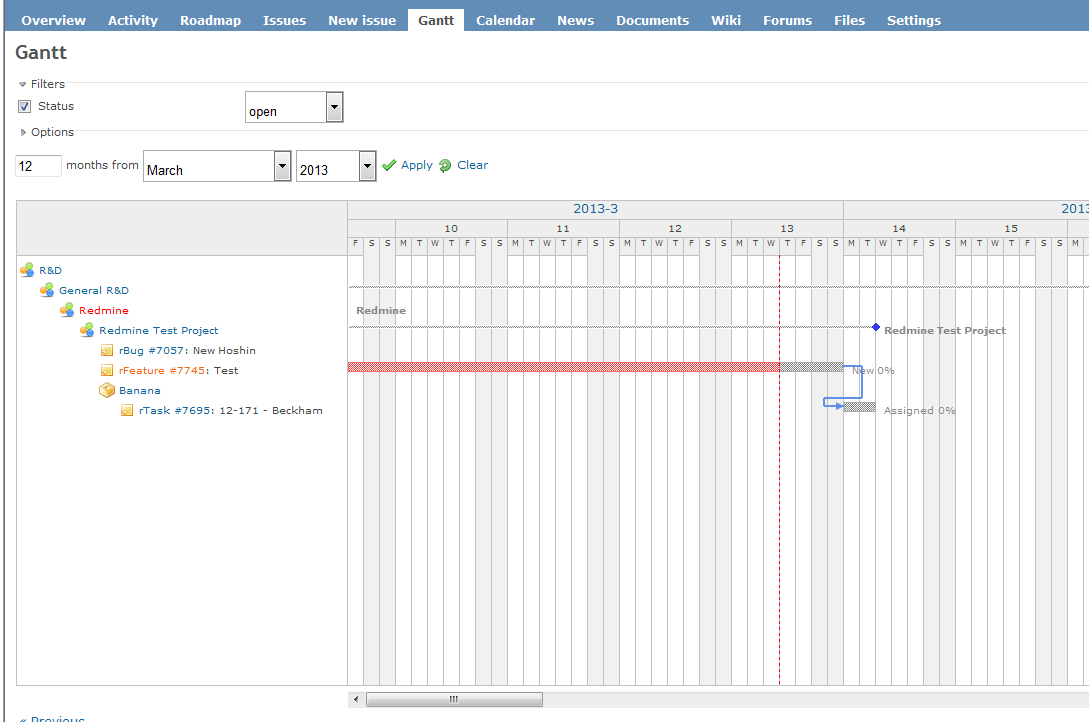The width and height of the screenshot is (1089, 722).
Task: Open issue rTask #7695 link
Action: (175, 411)
